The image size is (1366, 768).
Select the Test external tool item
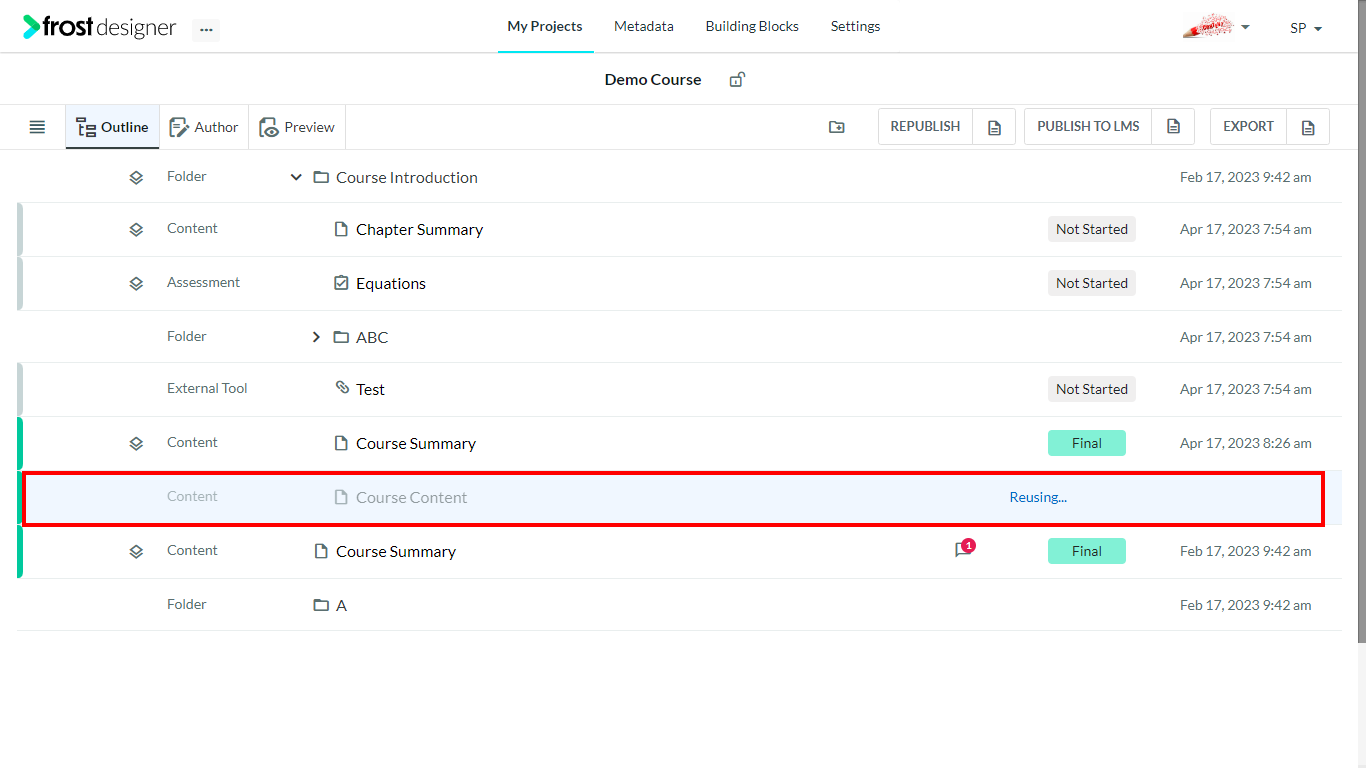370,389
